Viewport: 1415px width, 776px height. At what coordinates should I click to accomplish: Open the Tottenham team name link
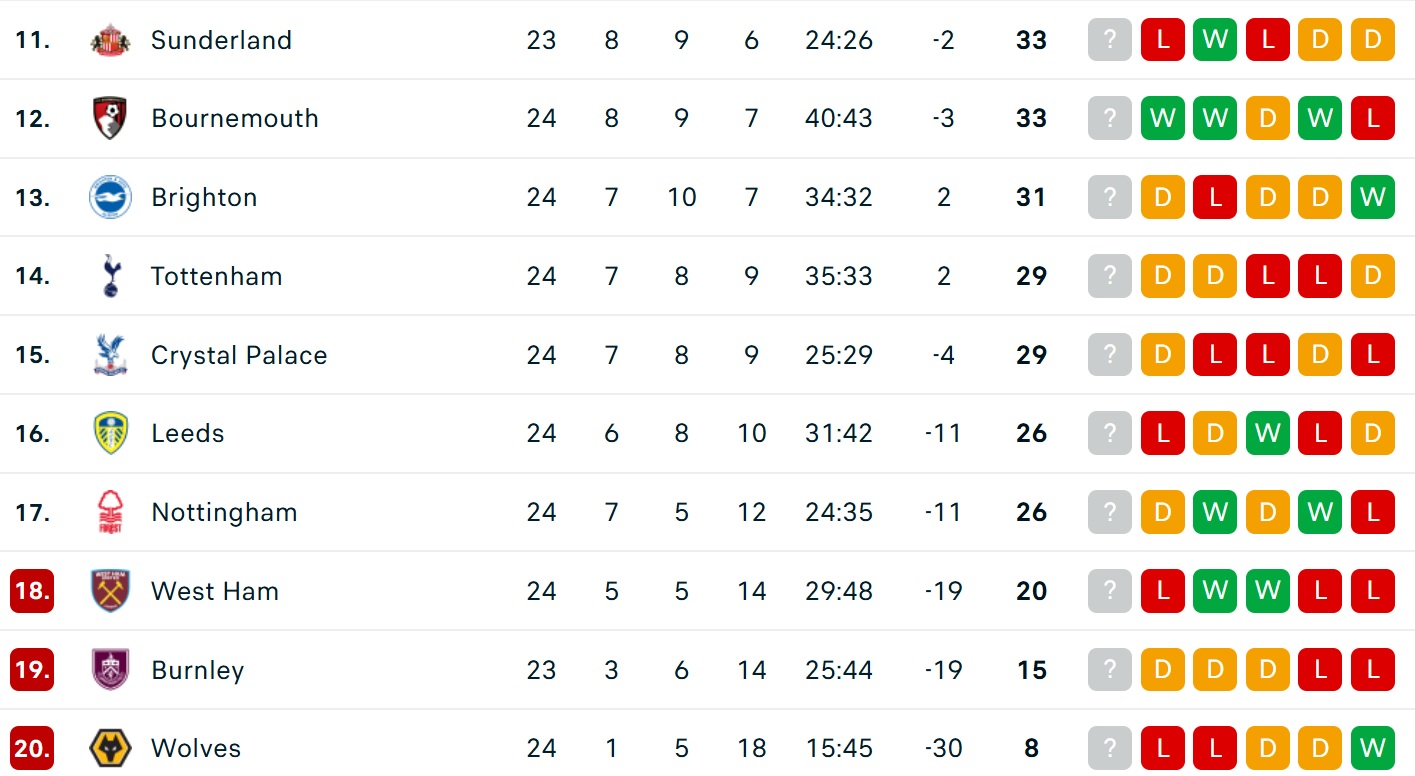(217, 276)
